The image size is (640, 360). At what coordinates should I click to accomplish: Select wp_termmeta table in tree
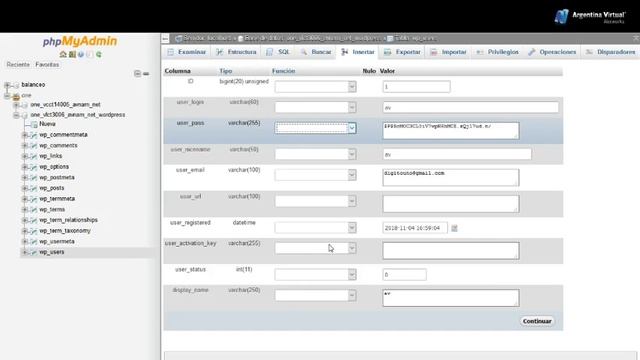57,199
